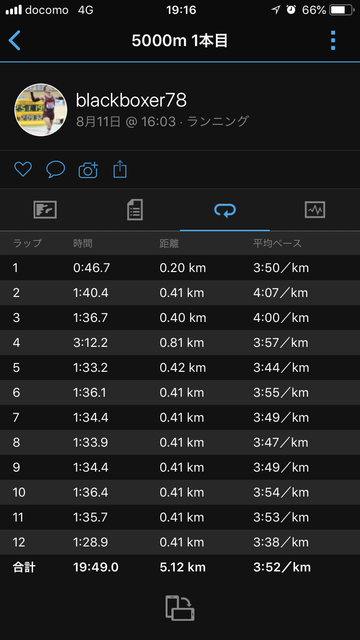Rotate to landscape view icon
The height and width of the screenshot is (640, 360).
click(180, 608)
